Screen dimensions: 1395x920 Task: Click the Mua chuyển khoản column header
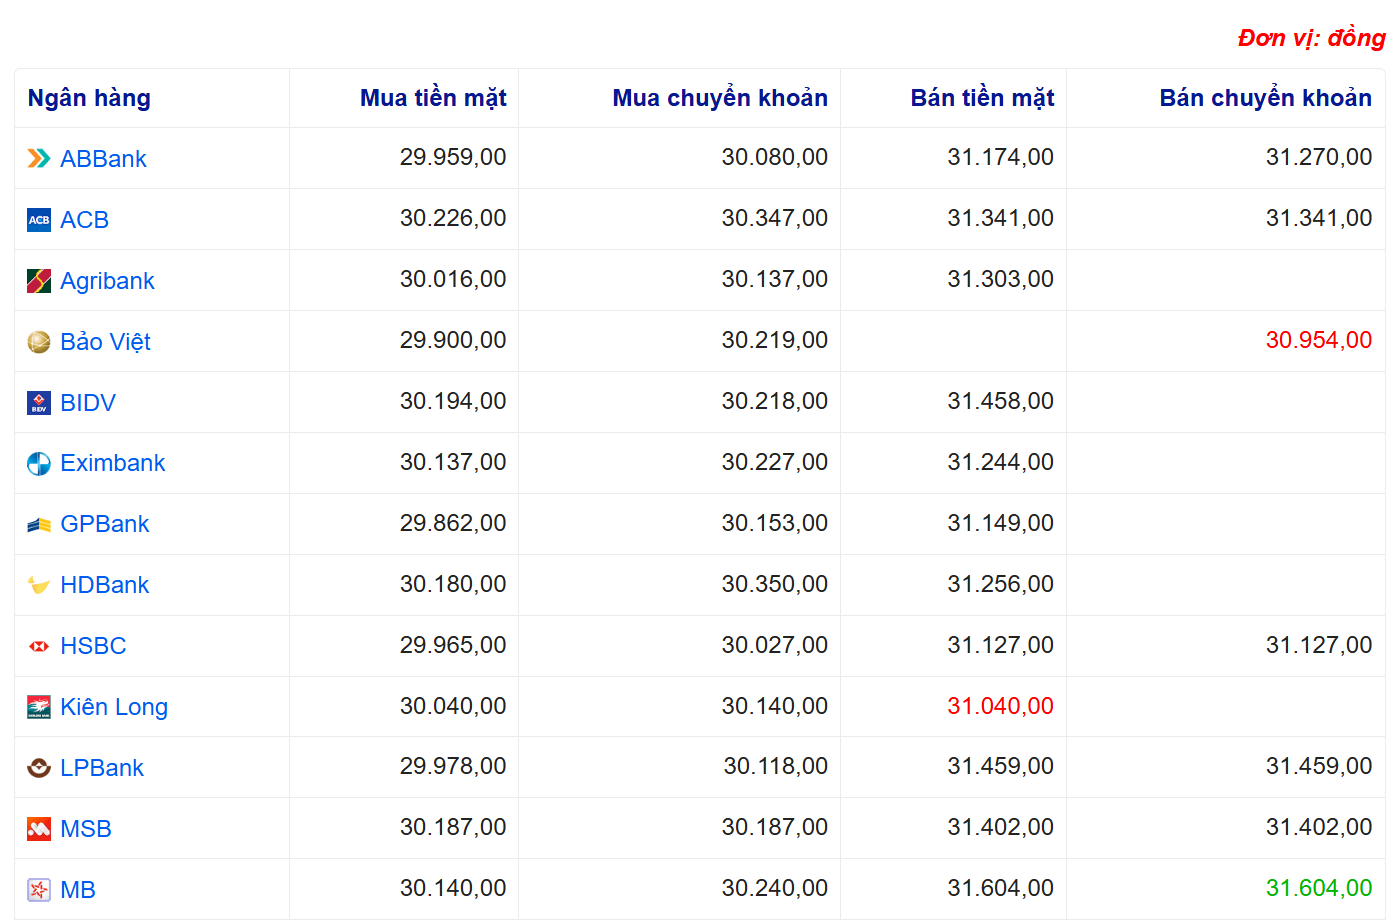click(719, 98)
